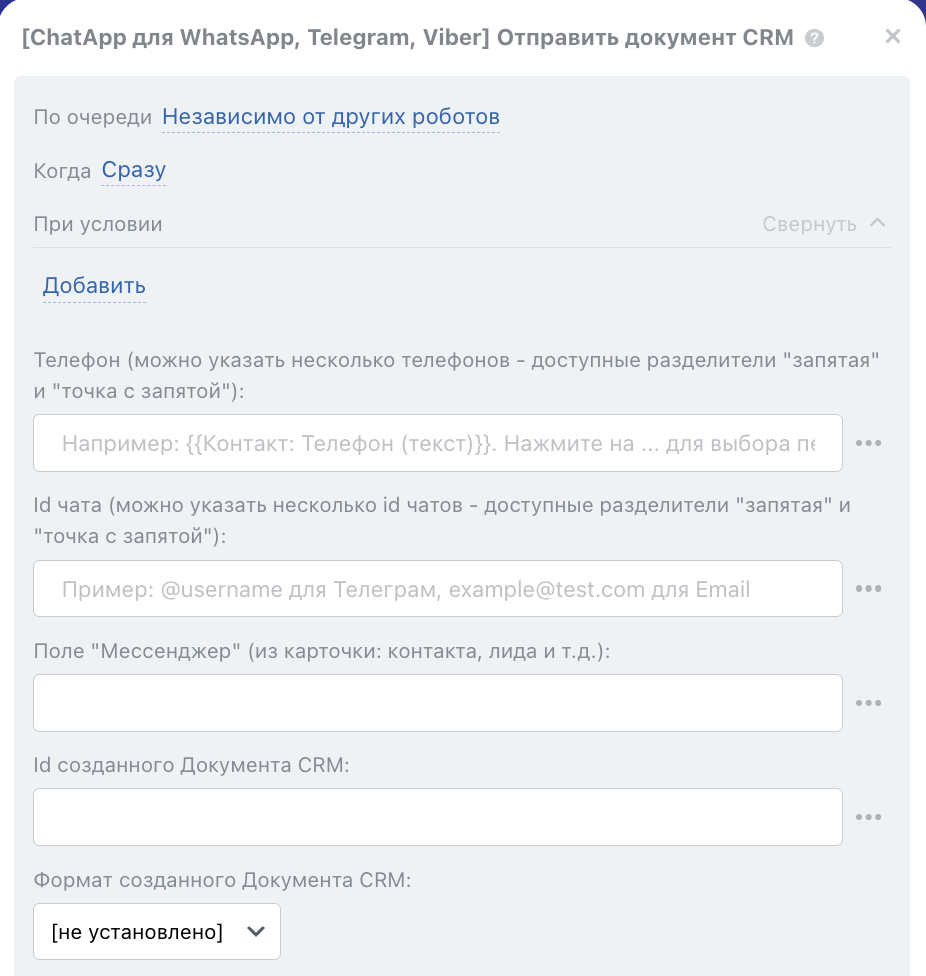Click the dropdown arrow showing не установлено
This screenshot has width=926, height=976.
click(x=256, y=932)
